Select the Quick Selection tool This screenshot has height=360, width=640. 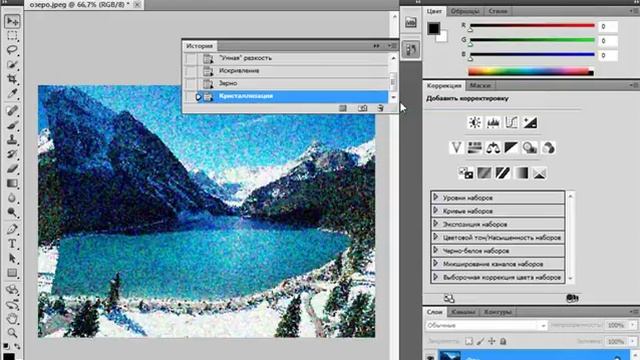[12, 64]
